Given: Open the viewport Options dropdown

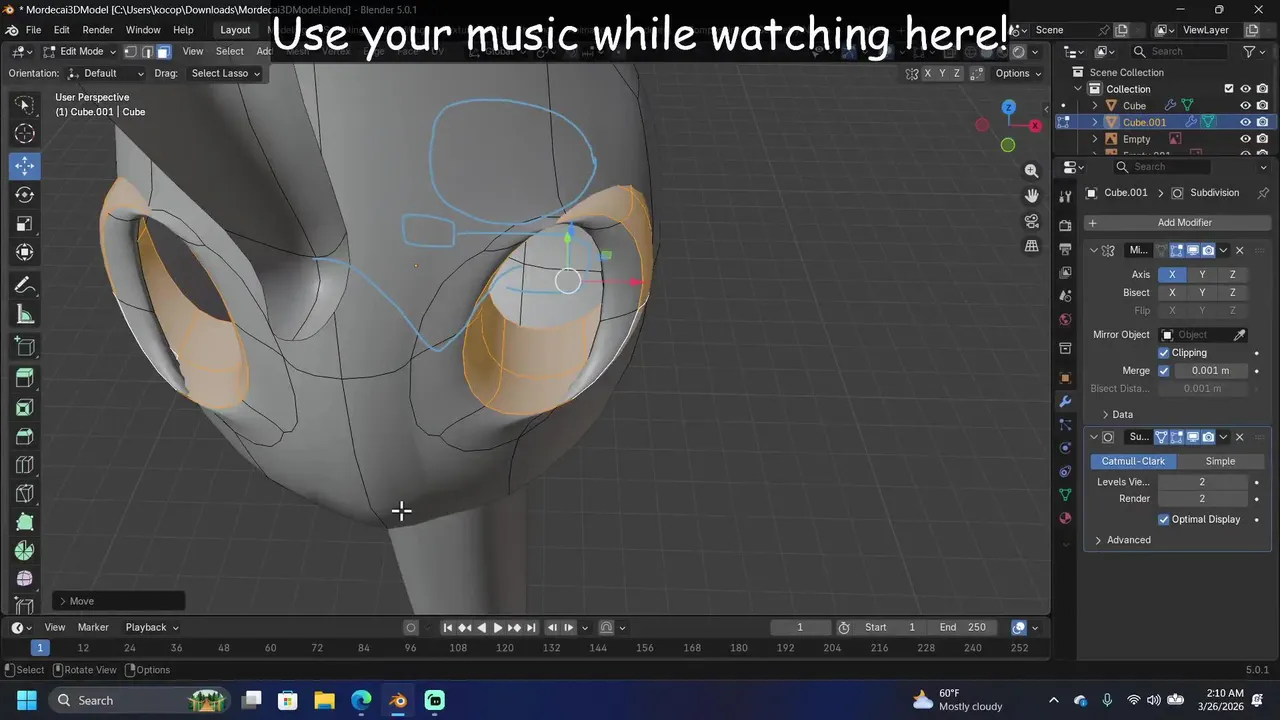Looking at the screenshot, I should pos(1018,73).
